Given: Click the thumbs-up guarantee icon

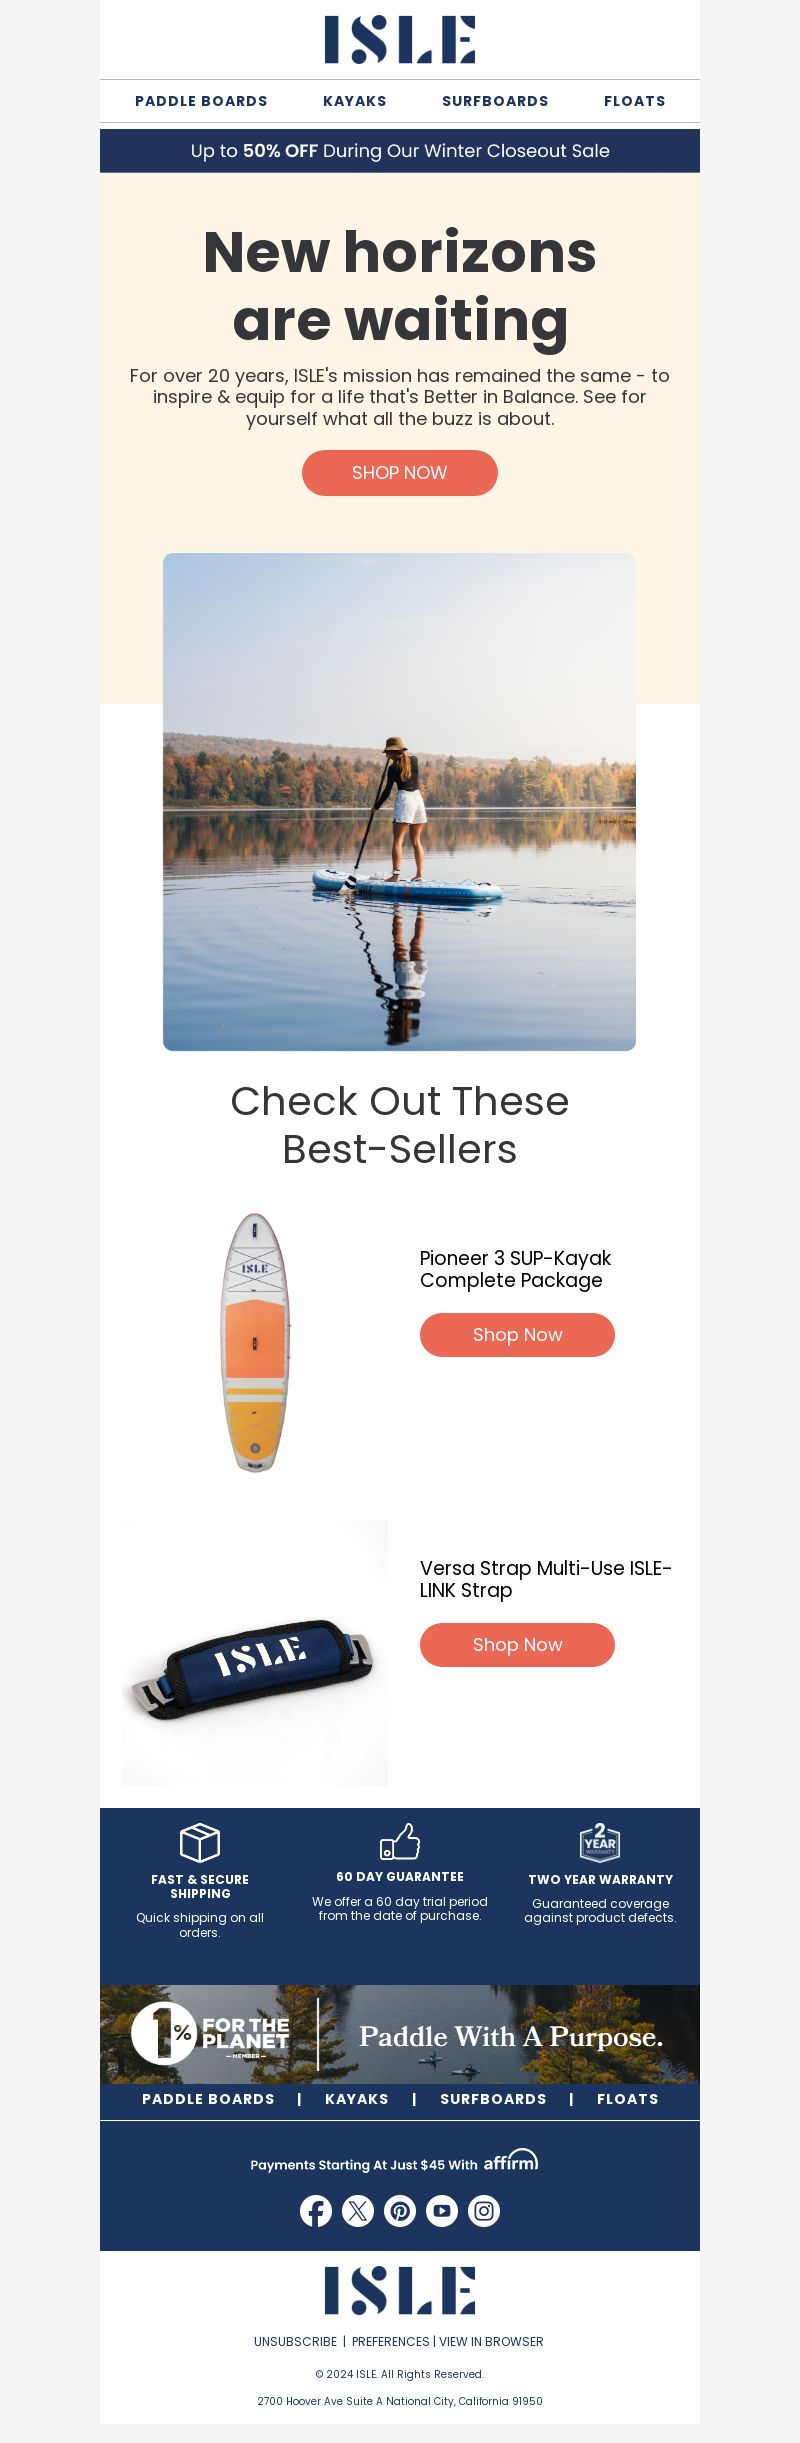Looking at the screenshot, I should (400, 1841).
